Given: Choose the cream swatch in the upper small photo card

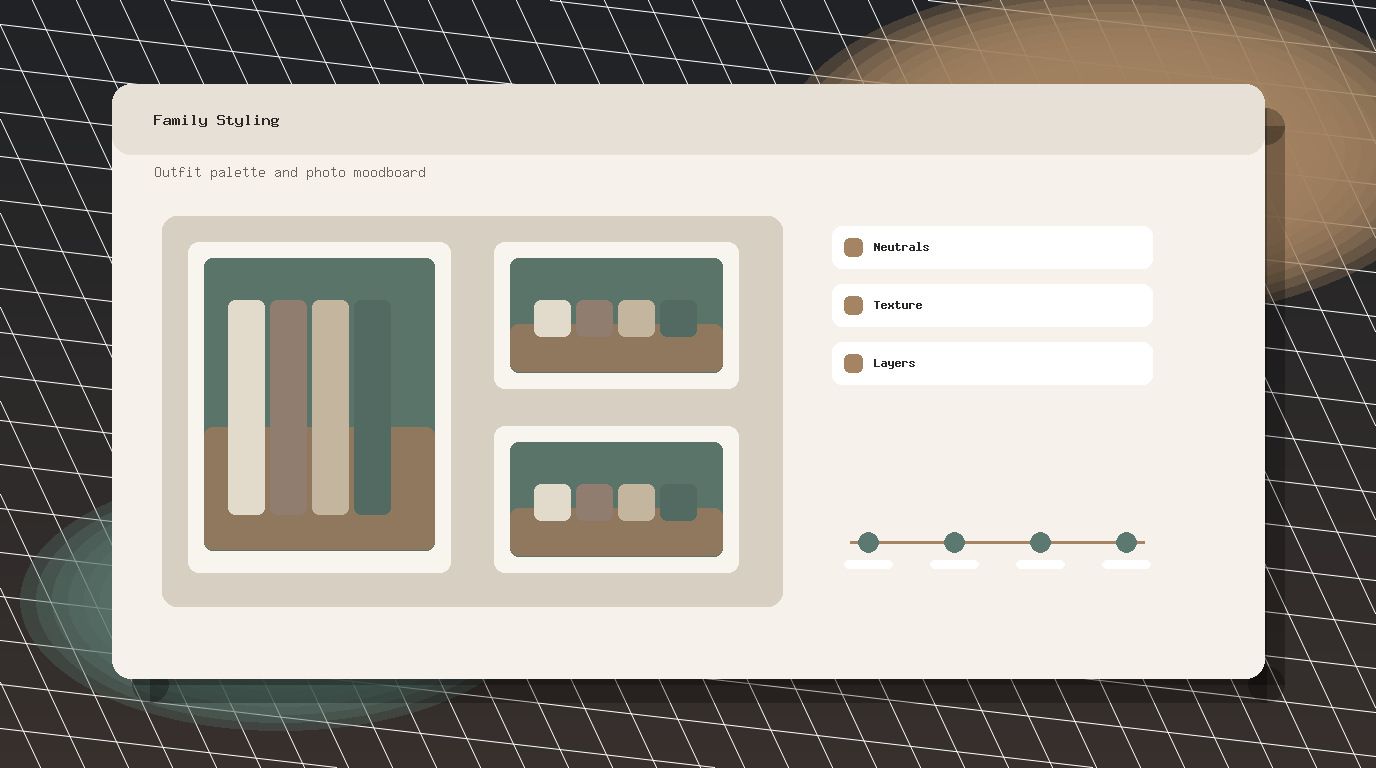Looking at the screenshot, I should coord(552,318).
